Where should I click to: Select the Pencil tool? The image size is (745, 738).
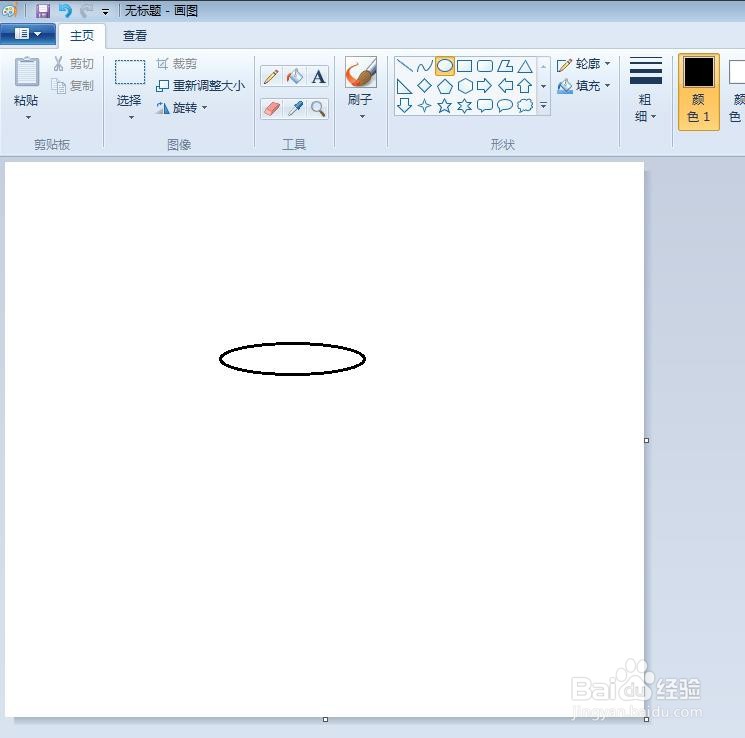tap(271, 77)
